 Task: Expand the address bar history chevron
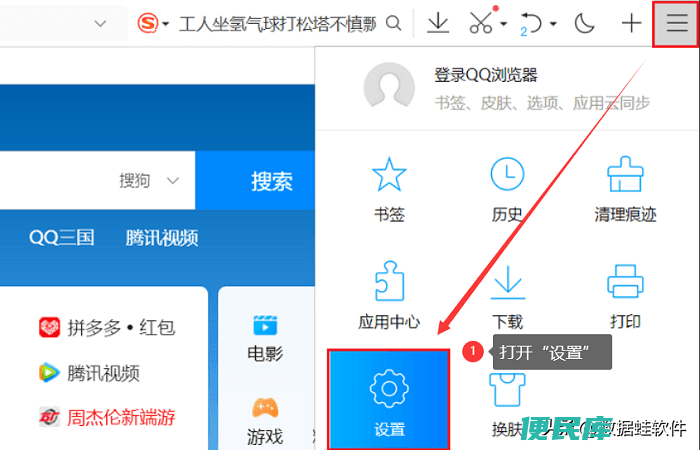[101, 23]
